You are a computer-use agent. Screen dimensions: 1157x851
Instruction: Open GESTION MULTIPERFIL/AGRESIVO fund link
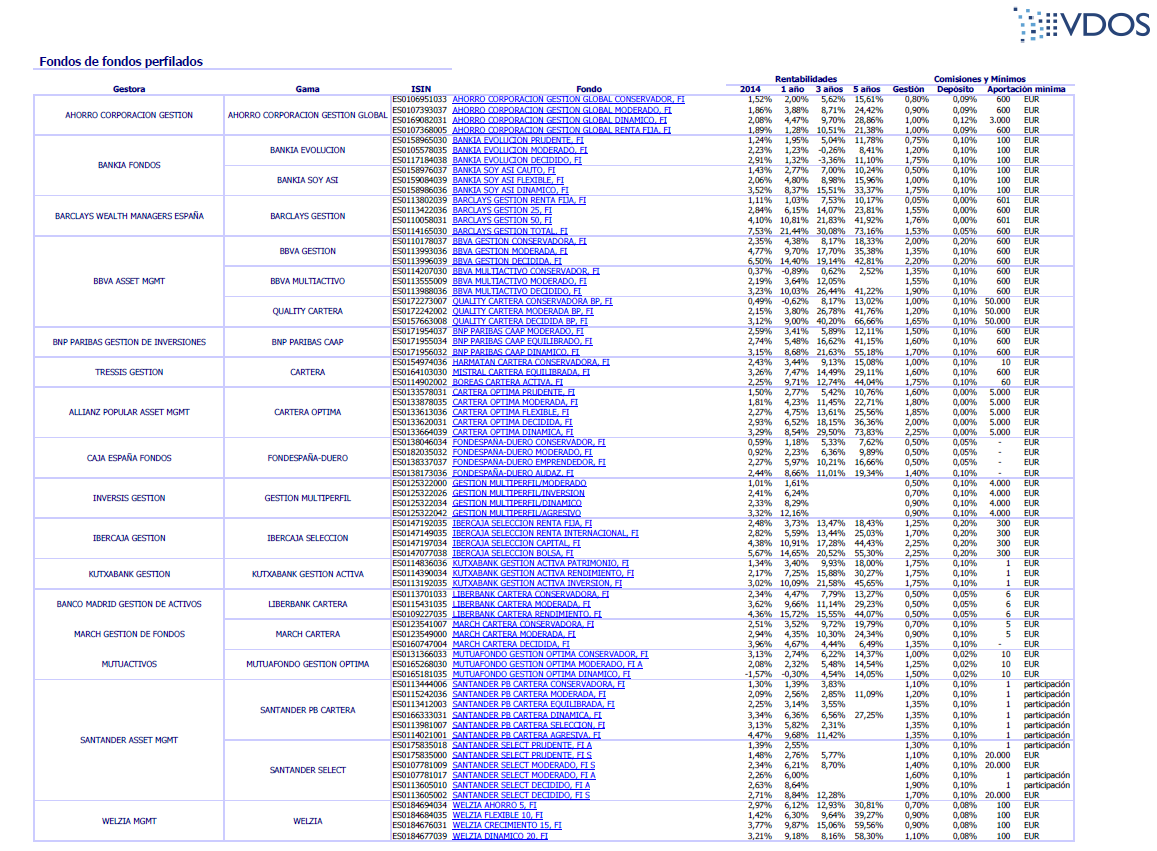pos(519,513)
